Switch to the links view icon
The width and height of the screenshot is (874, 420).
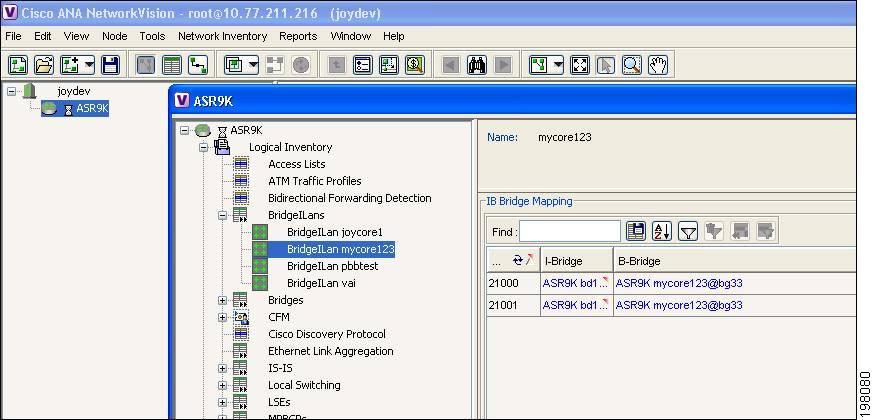(x=198, y=65)
